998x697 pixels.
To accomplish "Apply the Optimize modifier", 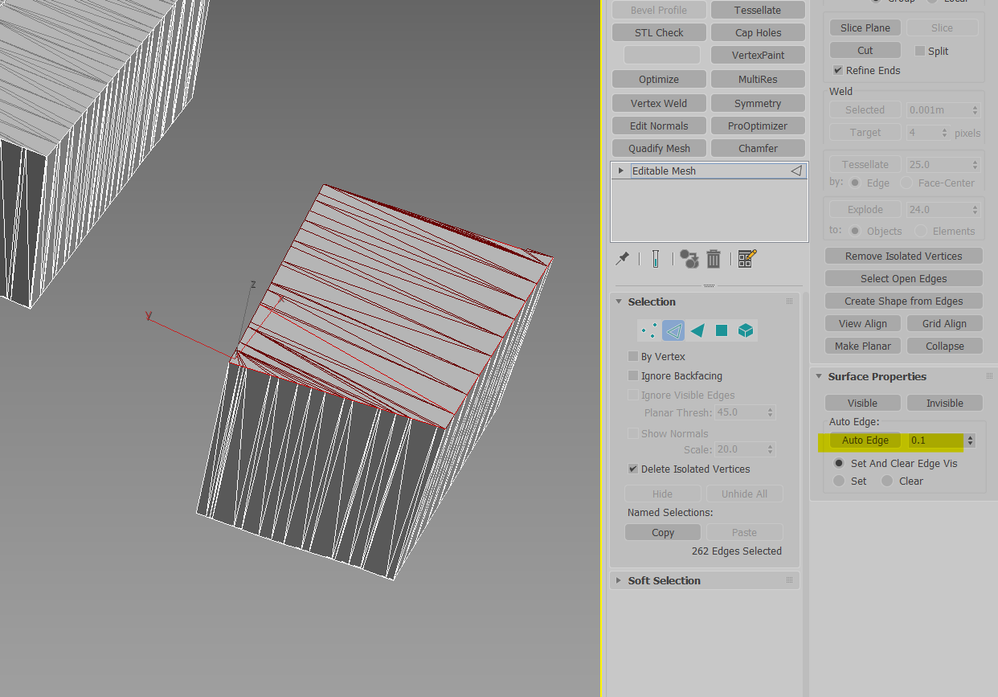I will (x=659, y=79).
